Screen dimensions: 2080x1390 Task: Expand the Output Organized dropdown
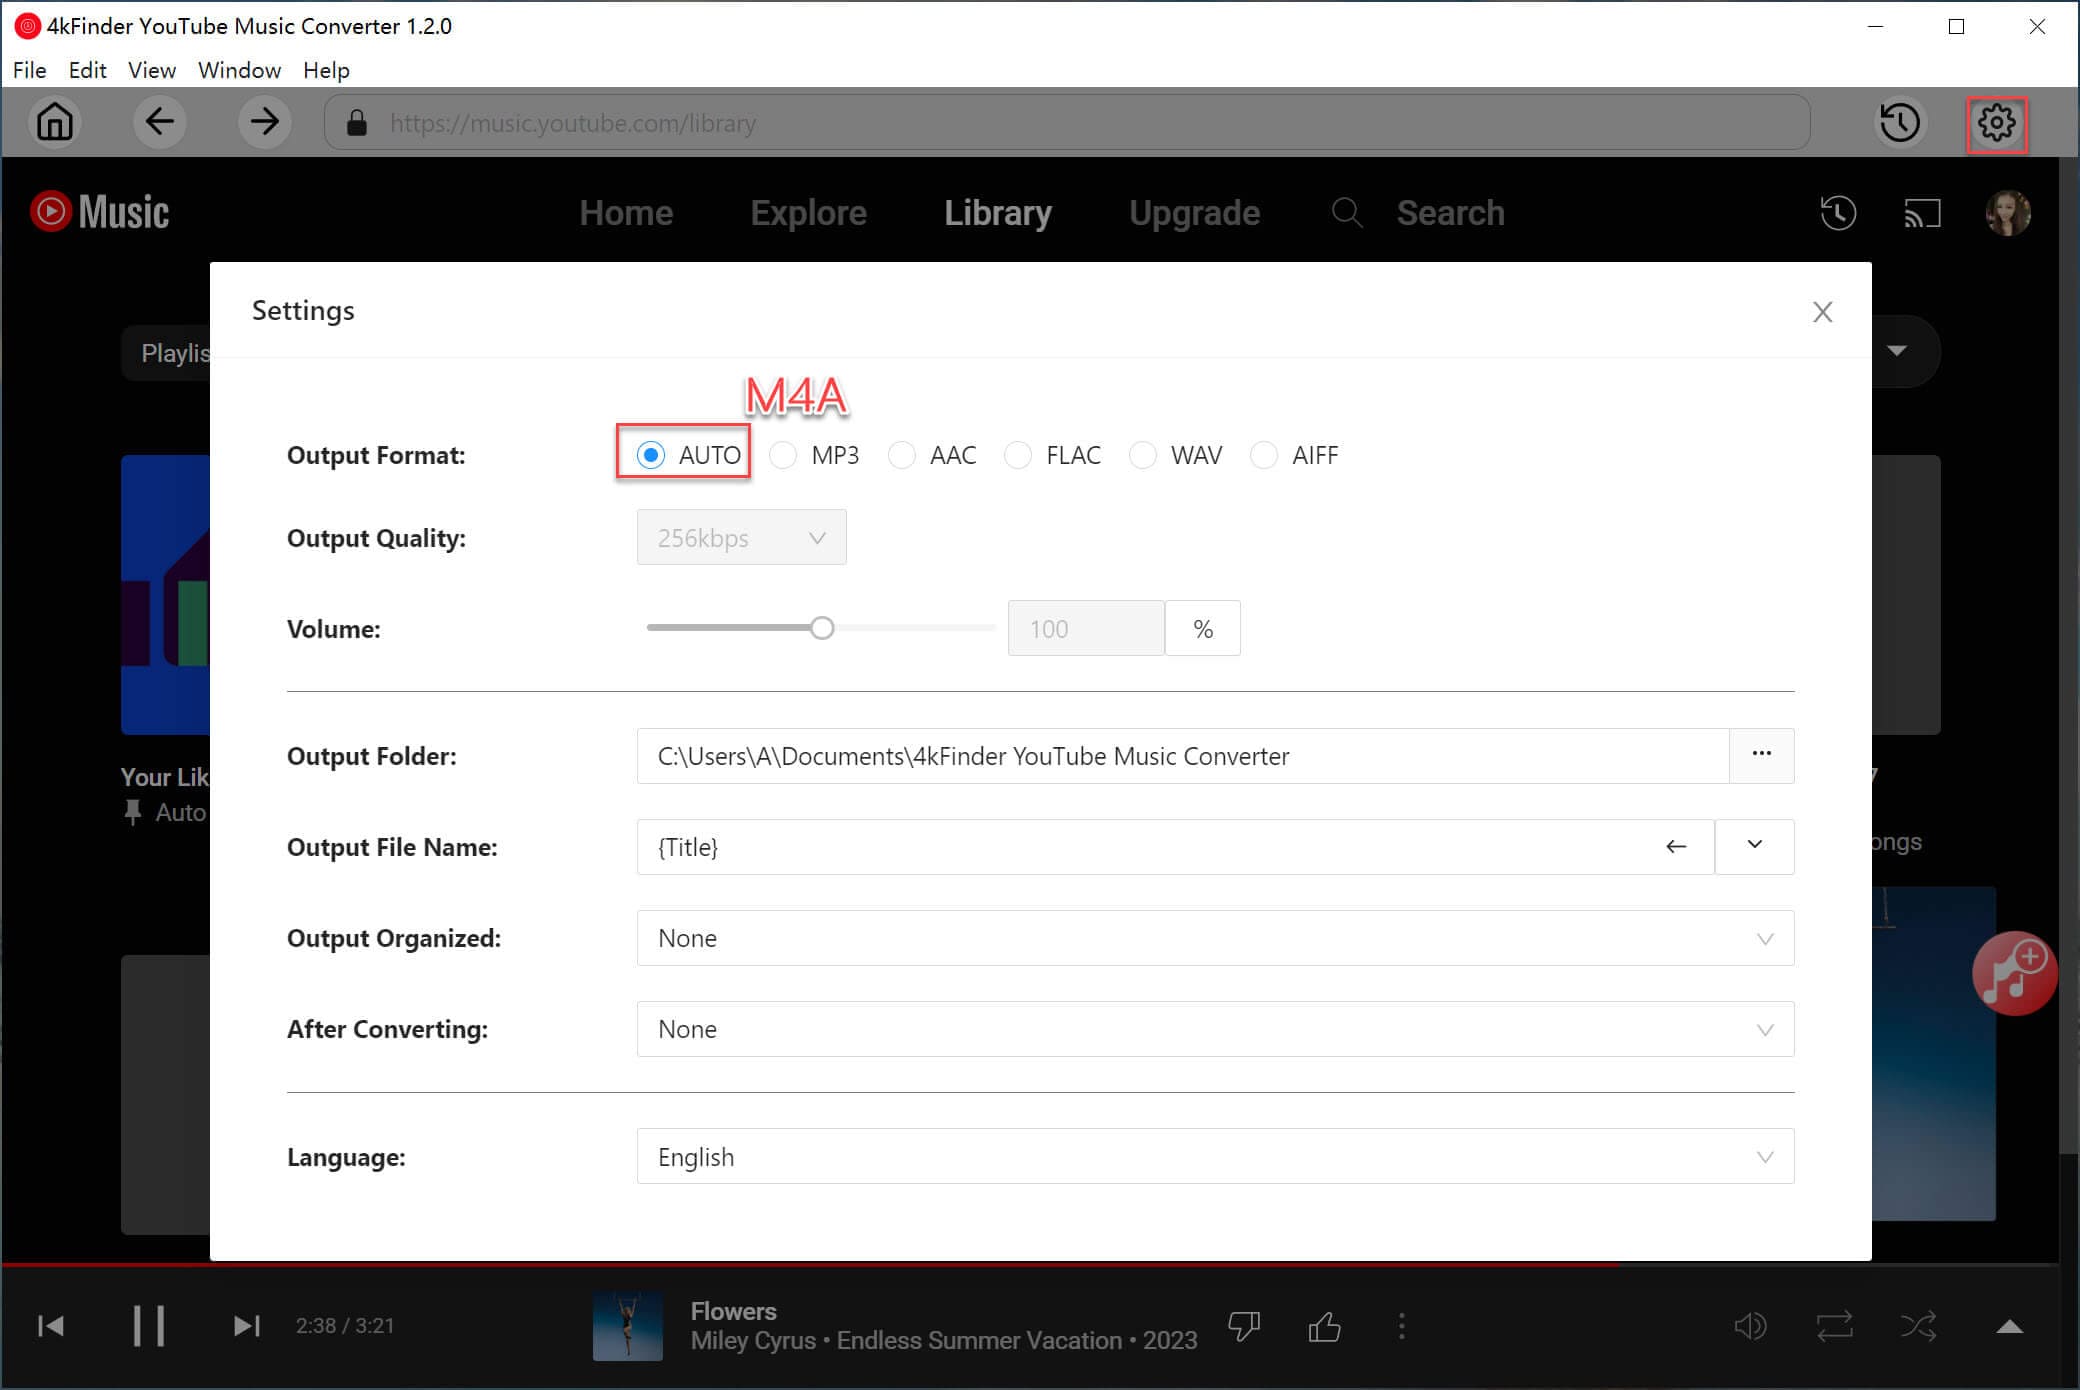pyautogui.click(x=1214, y=938)
